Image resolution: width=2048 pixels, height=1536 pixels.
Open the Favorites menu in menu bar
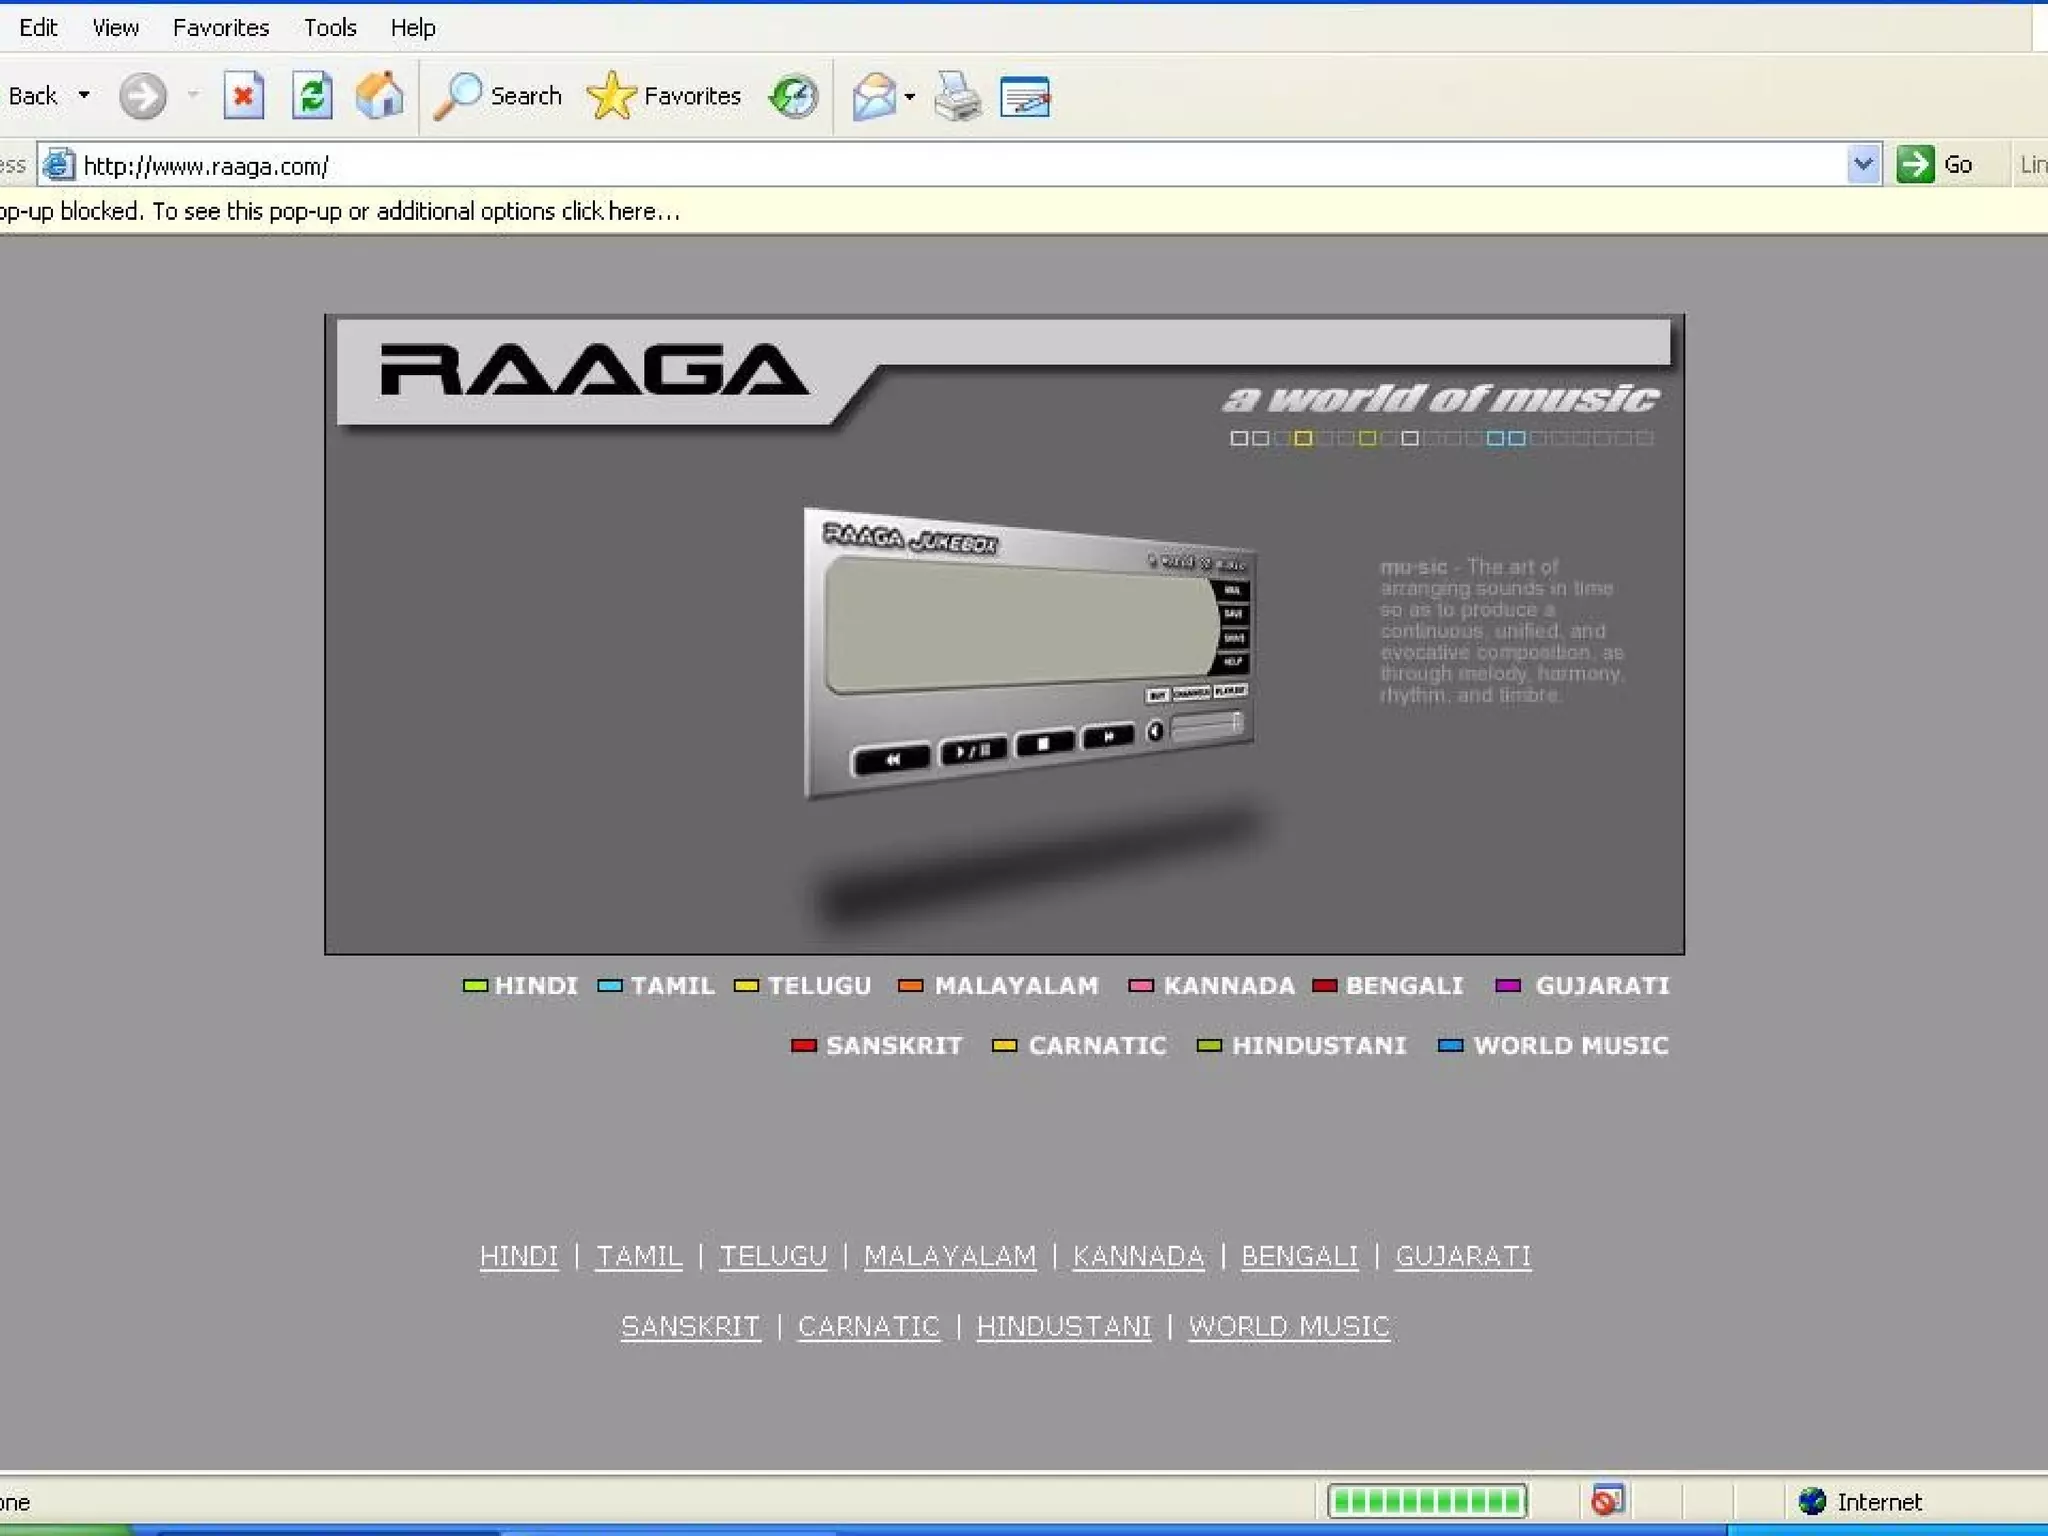point(221,28)
